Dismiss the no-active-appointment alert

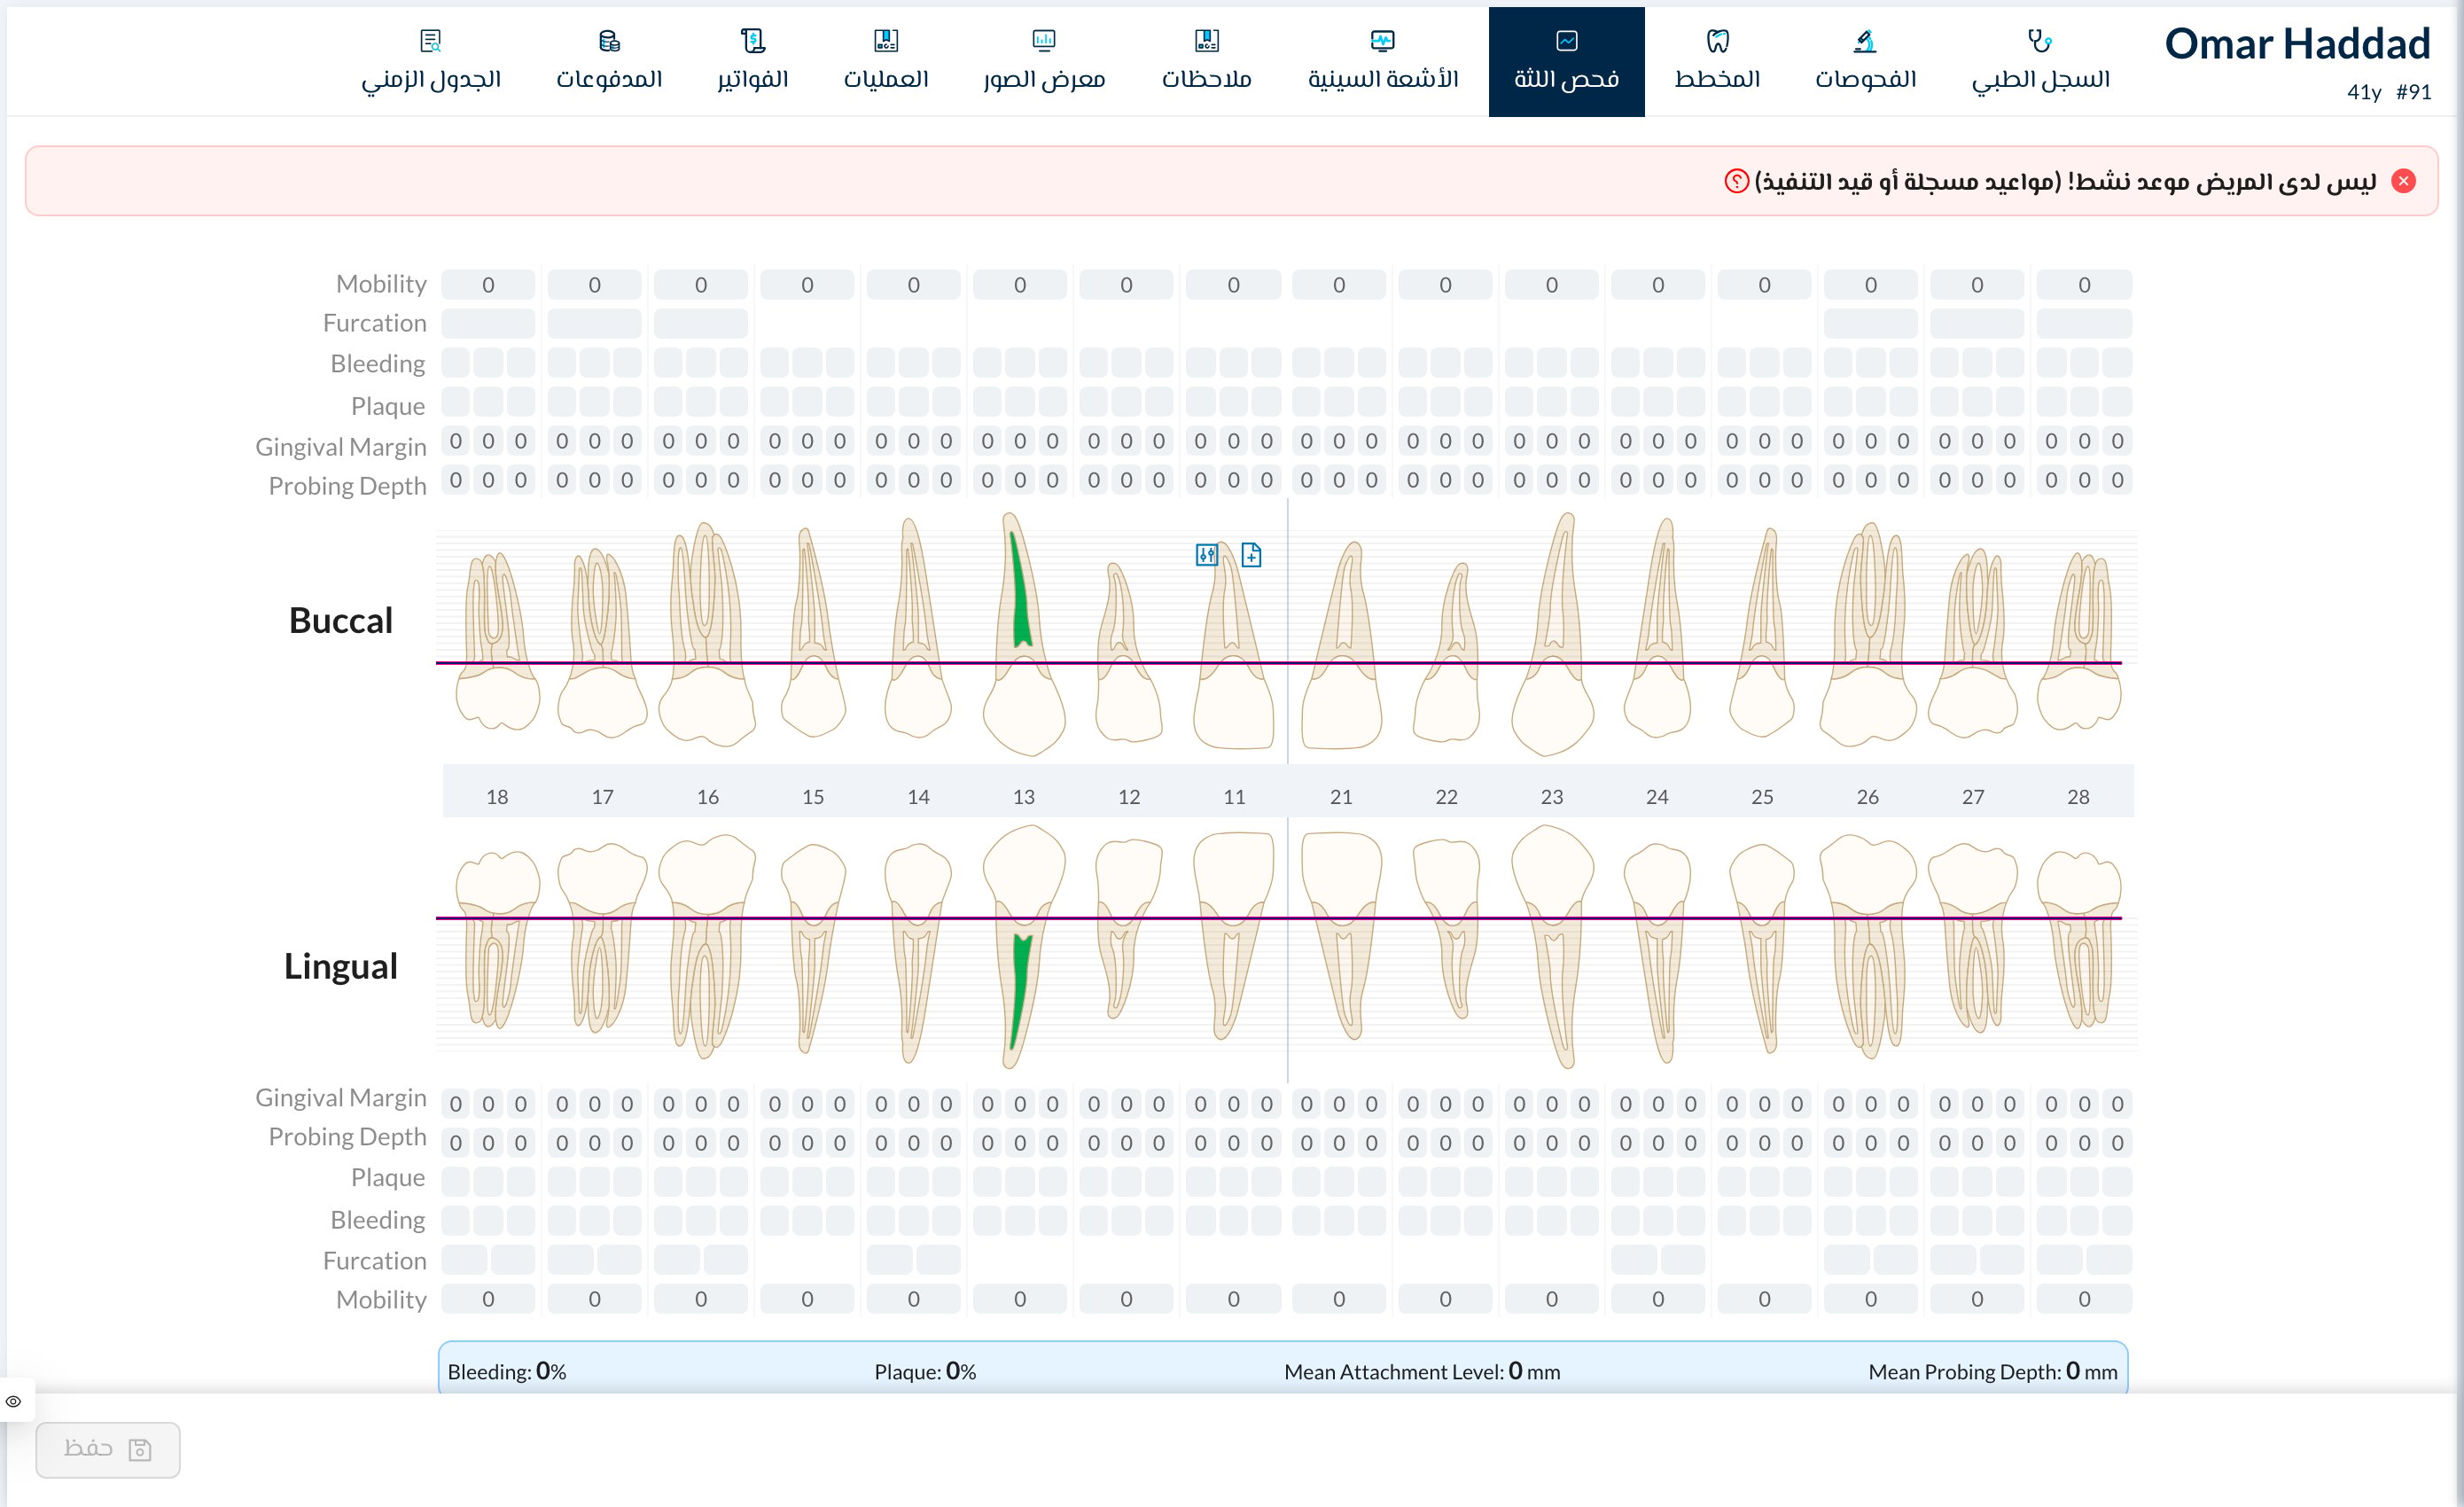(2403, 181)
